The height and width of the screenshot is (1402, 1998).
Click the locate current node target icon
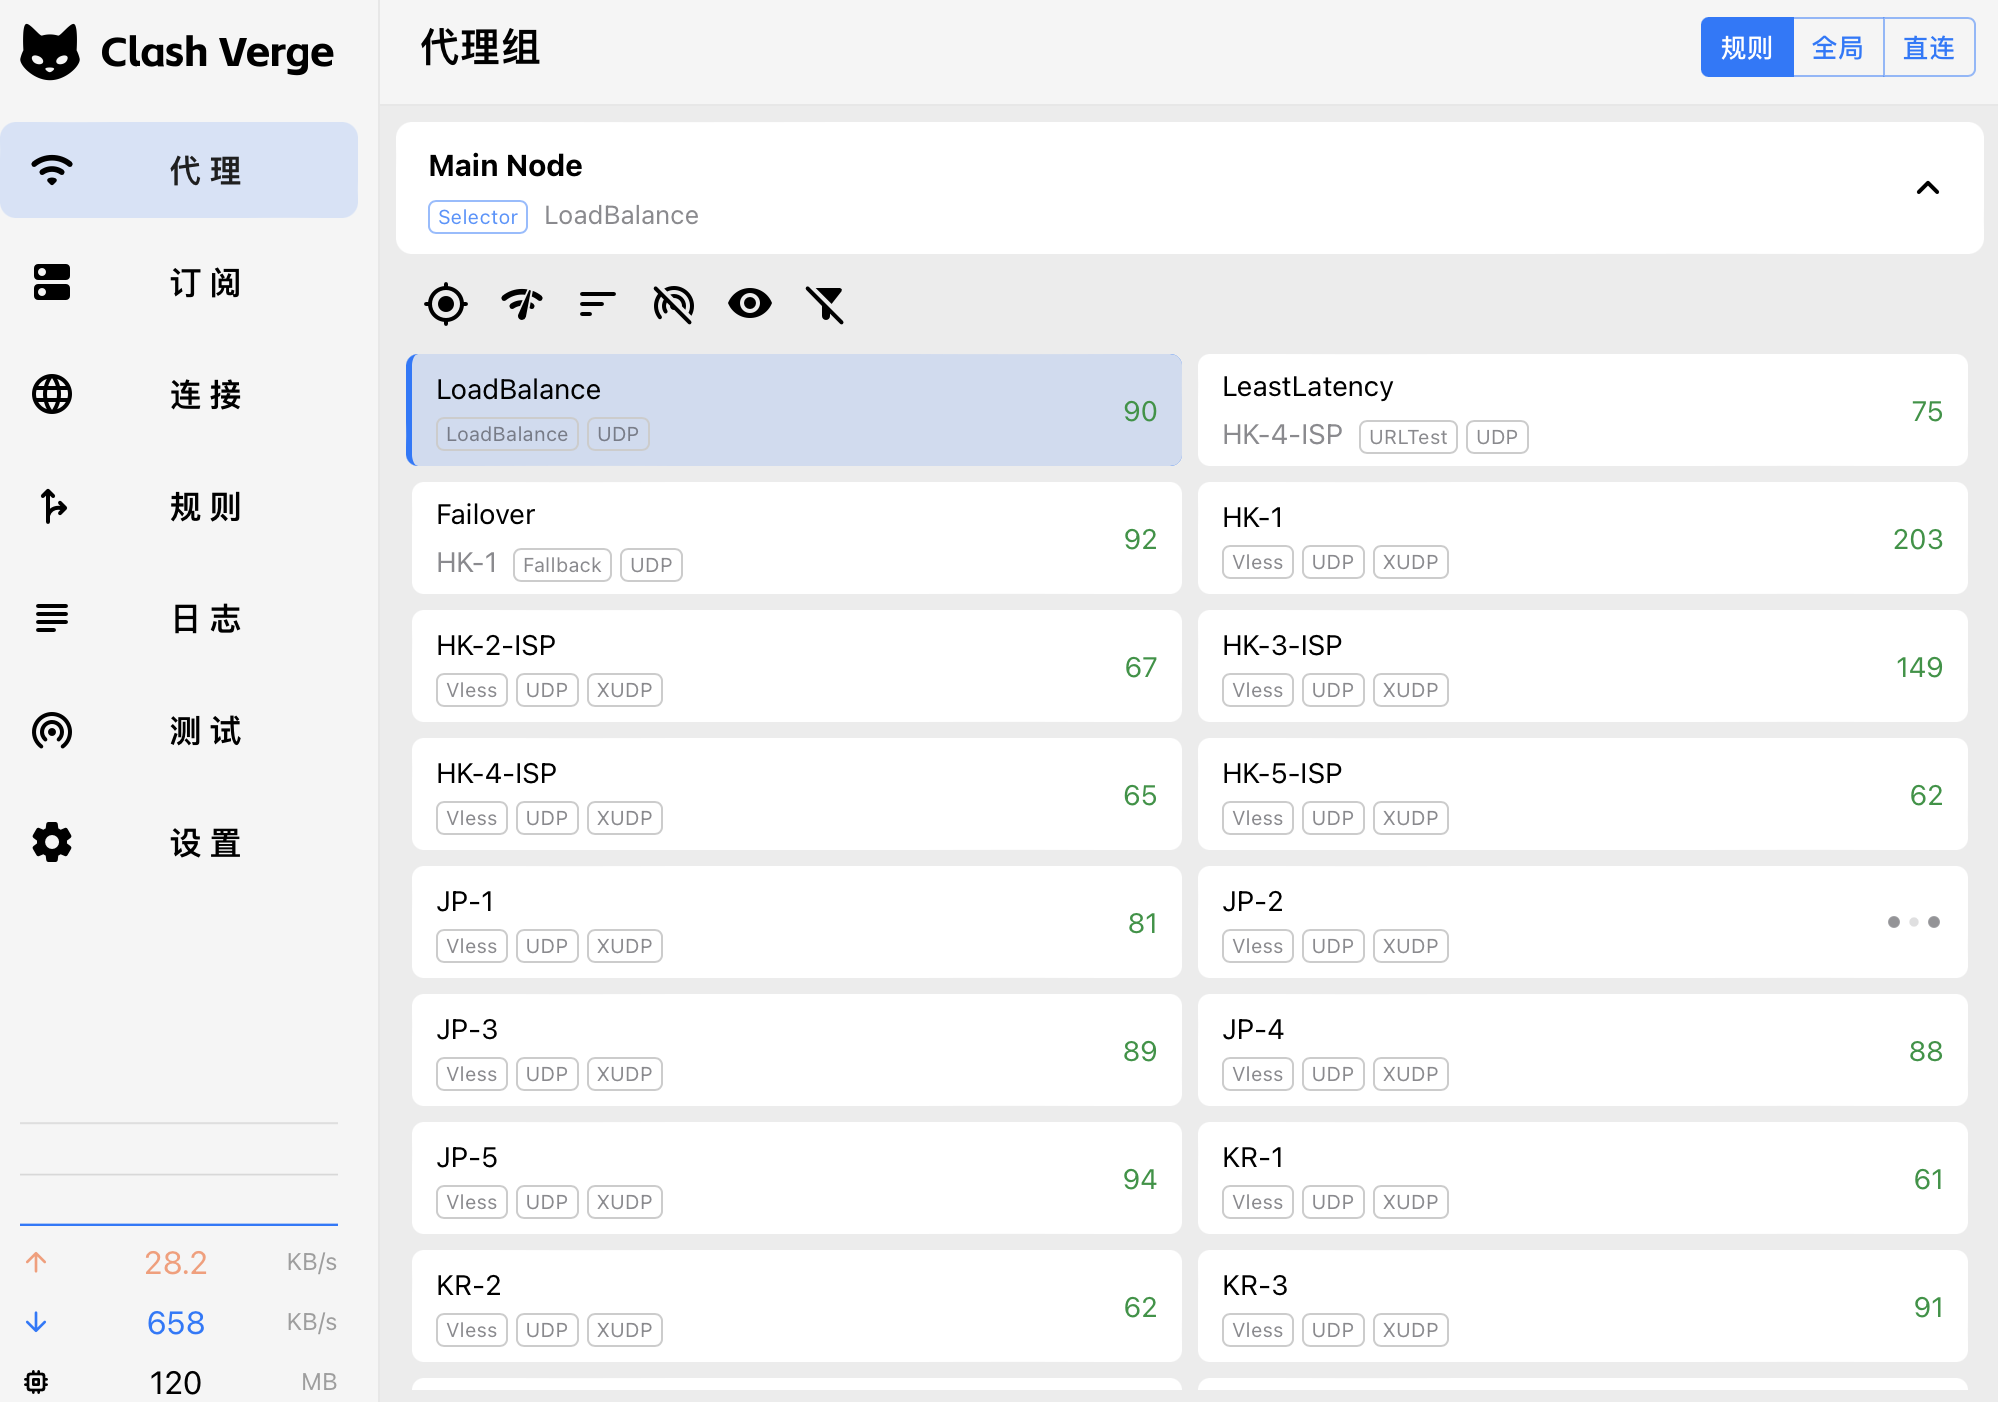[x=446, y=304]
